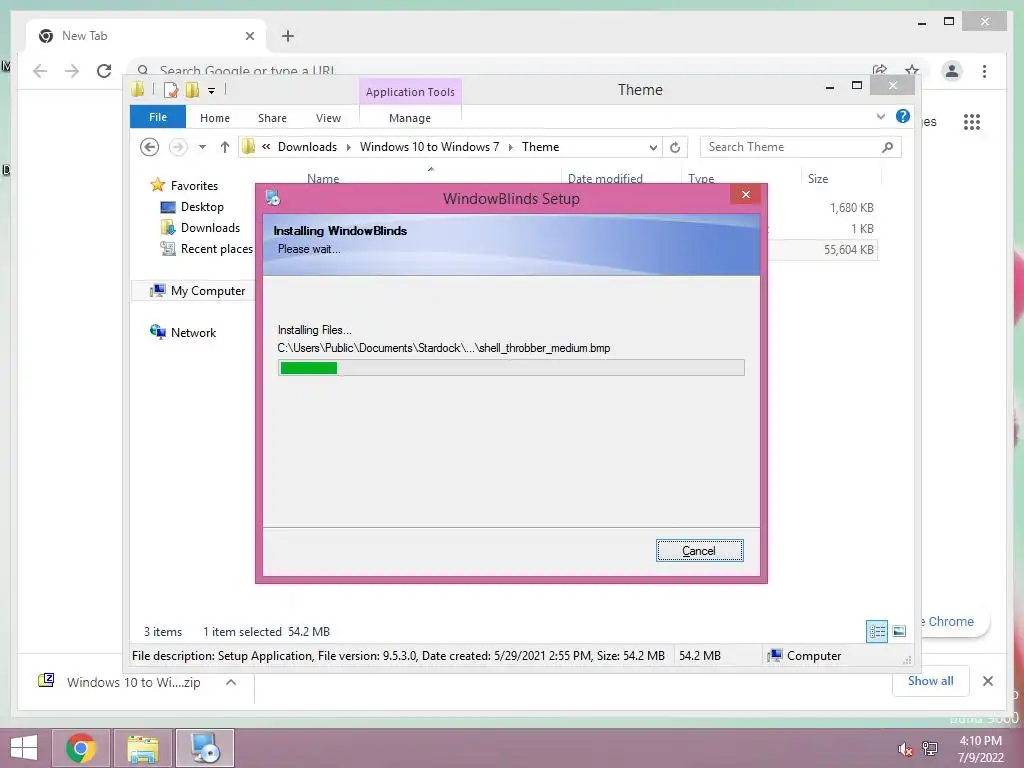
Task: Open the Google apps grid
Action: click(972, 121)
